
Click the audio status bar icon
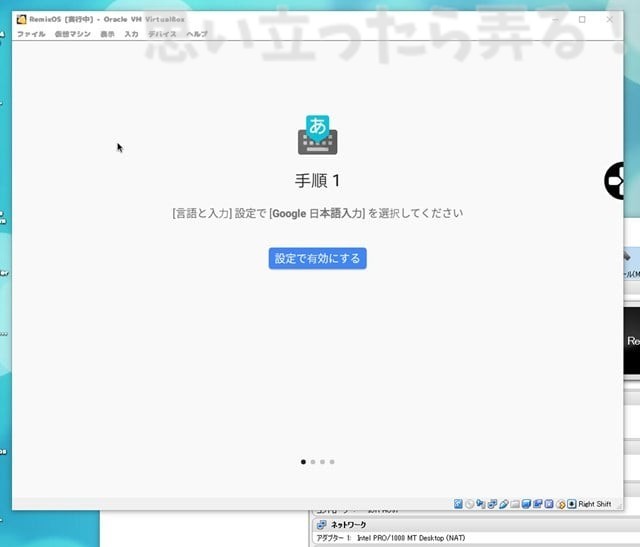(x=481, y=504)
